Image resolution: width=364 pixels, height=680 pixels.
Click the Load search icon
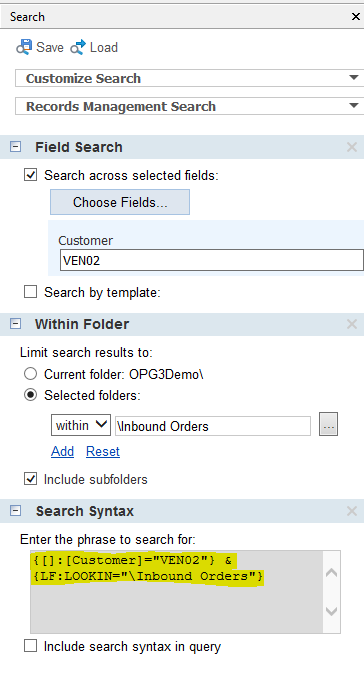click(78, 47)
